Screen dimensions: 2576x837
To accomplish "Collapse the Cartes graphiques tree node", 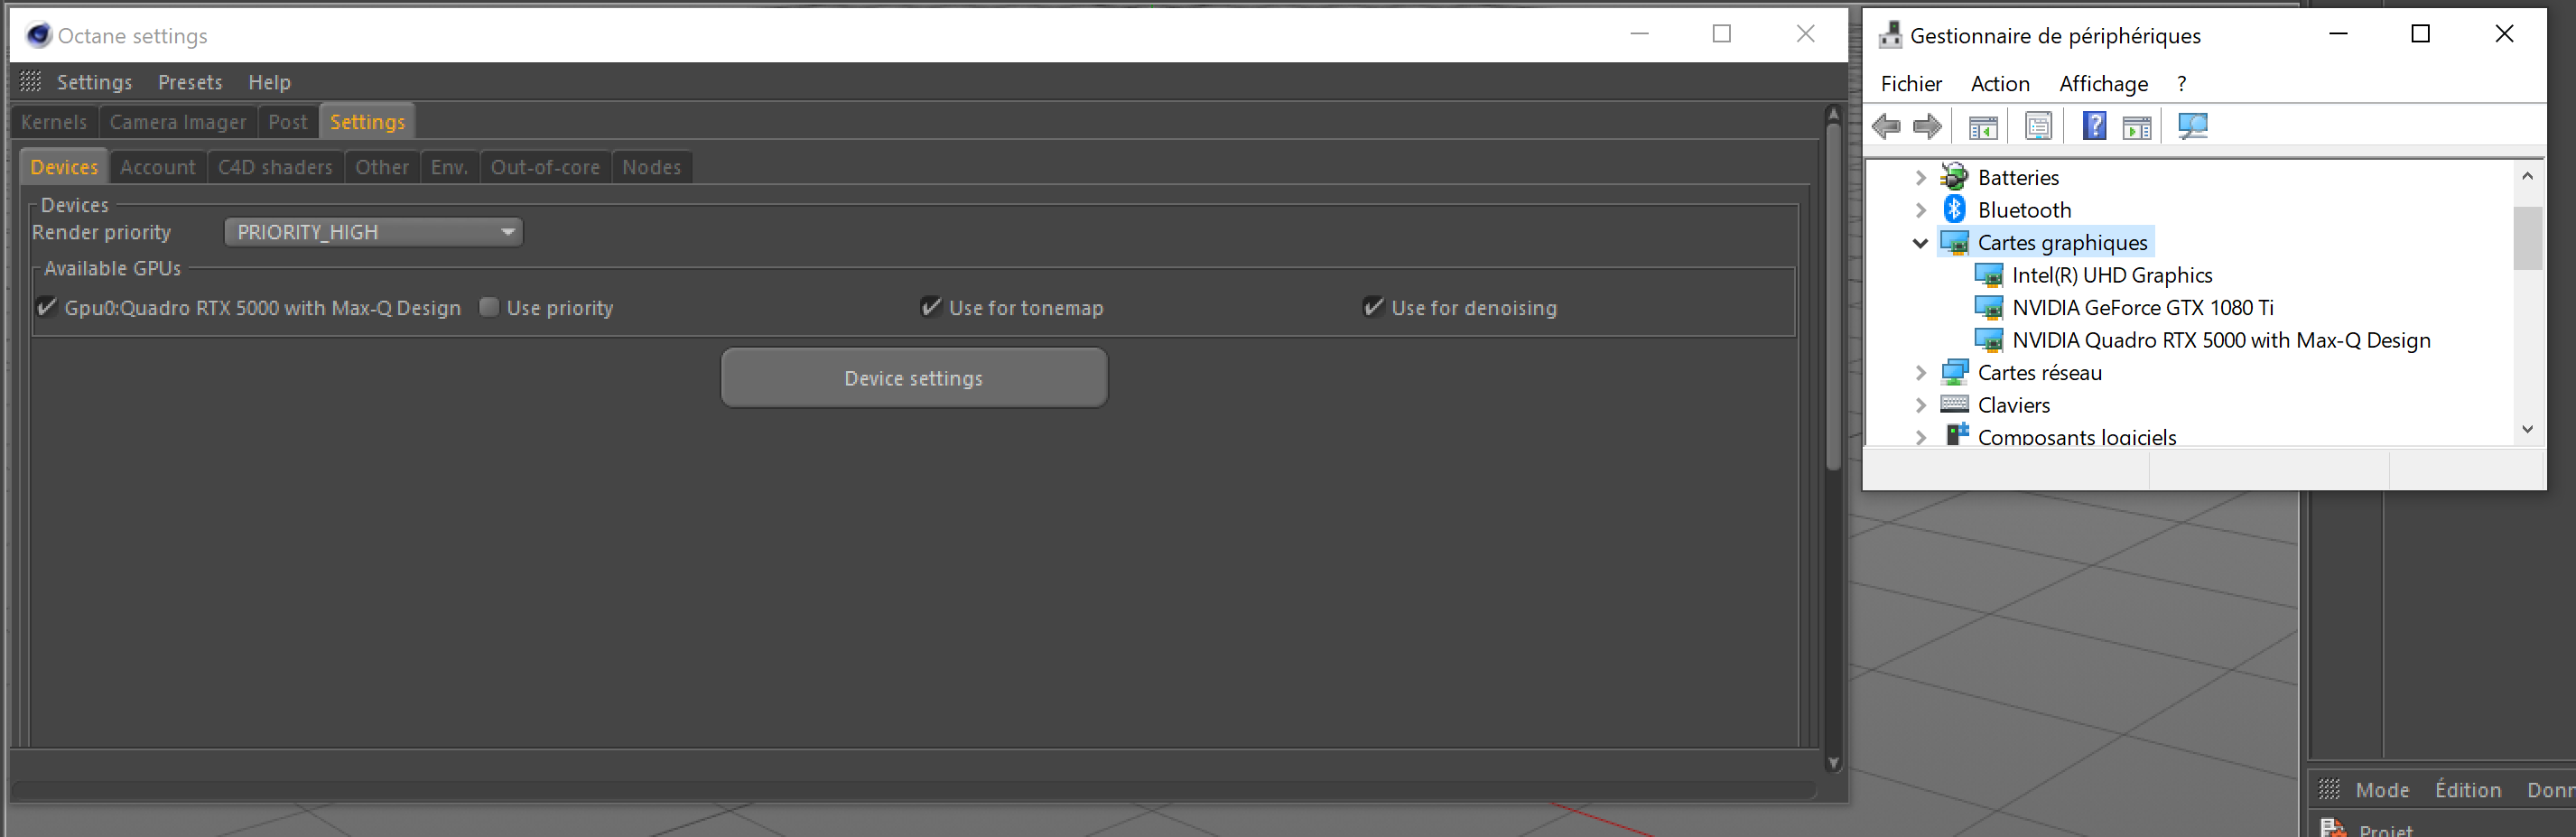I will [x=1920, y=243].
